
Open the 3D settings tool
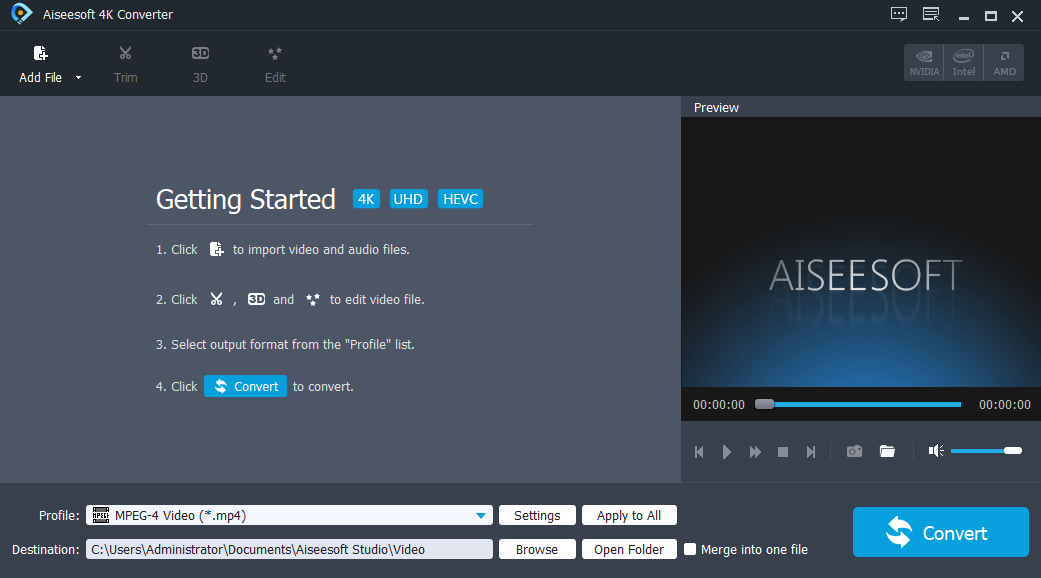[200, 64]
